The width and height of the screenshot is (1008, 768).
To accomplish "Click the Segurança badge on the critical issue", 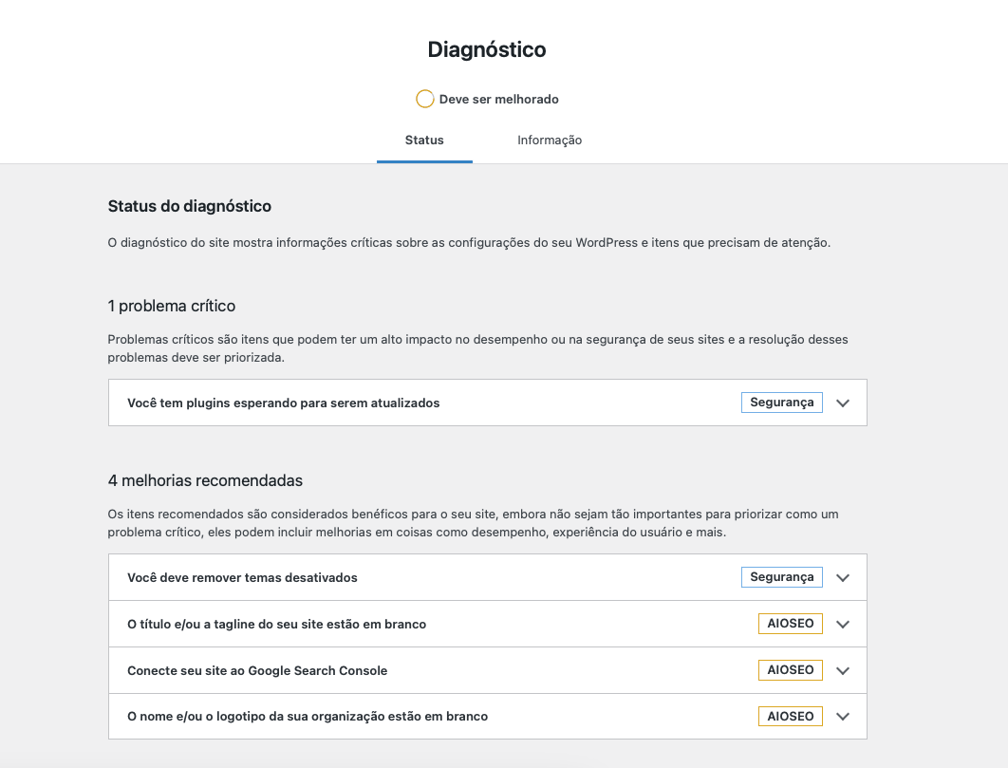I will pos(781,402).
